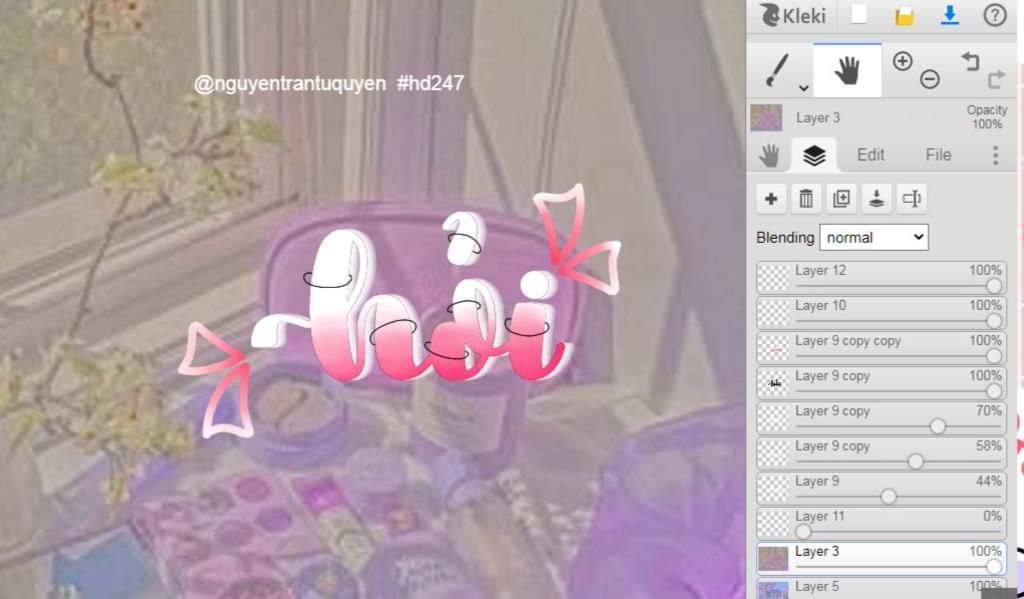Click Layer 9 copy 70% opacity slider handle
The height and width of the screenshot is (599, 1024).
pyautogui.click(x=938, y=427)
